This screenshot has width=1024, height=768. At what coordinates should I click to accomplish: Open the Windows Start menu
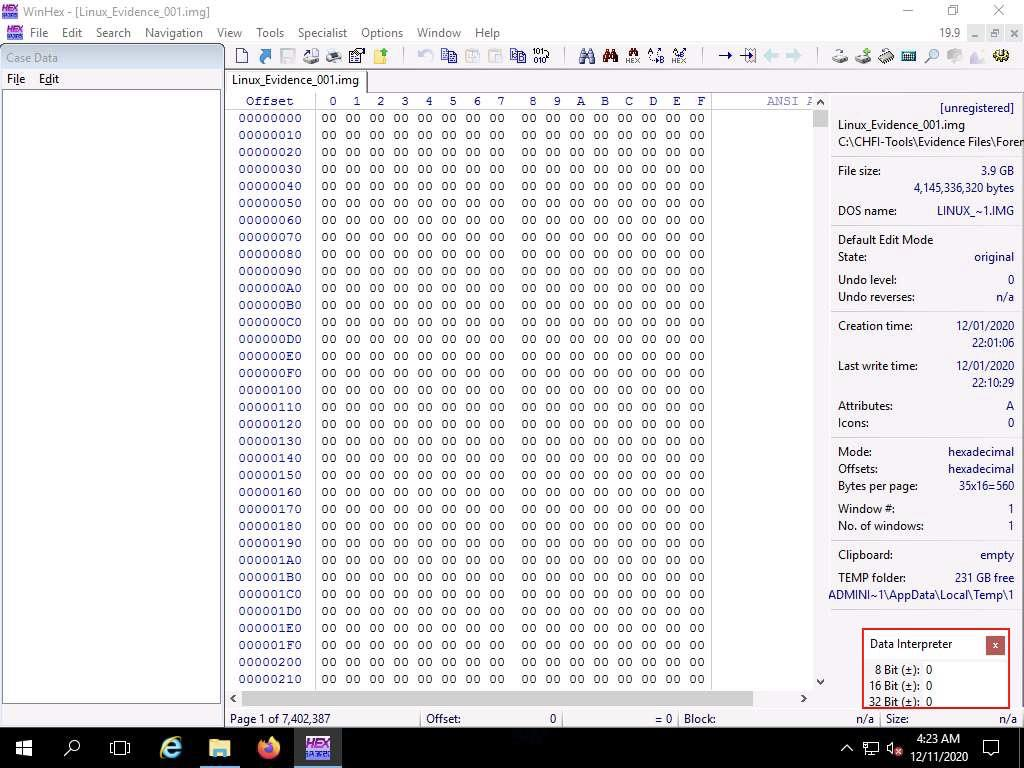pos(24,748)
